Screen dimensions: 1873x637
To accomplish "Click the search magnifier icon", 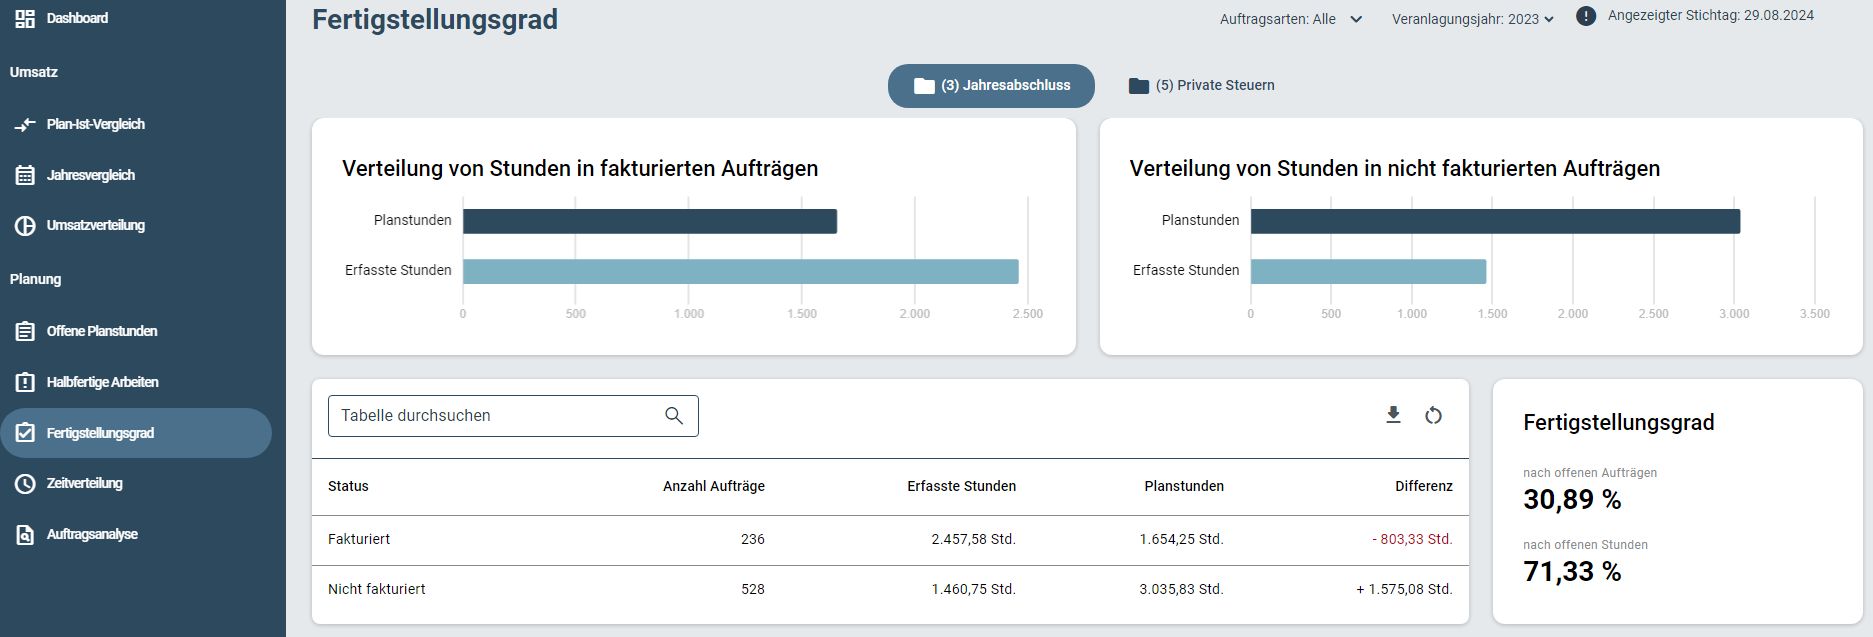I will point(674,416).
